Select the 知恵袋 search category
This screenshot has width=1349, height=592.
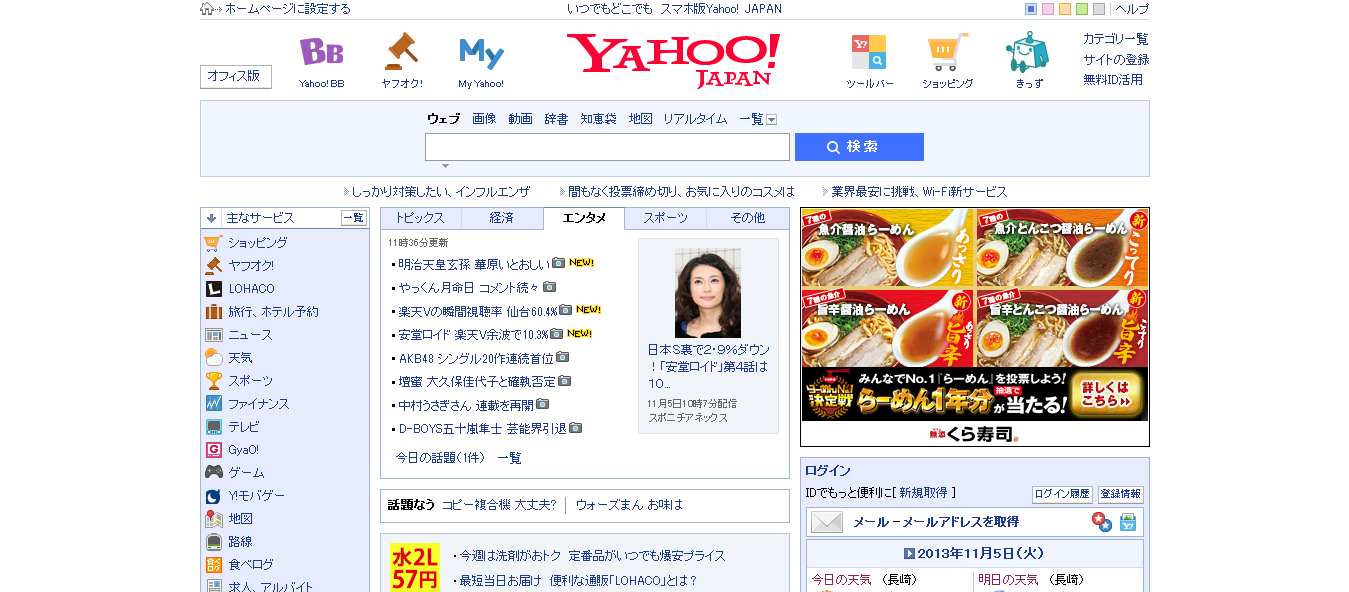(599, 119)
